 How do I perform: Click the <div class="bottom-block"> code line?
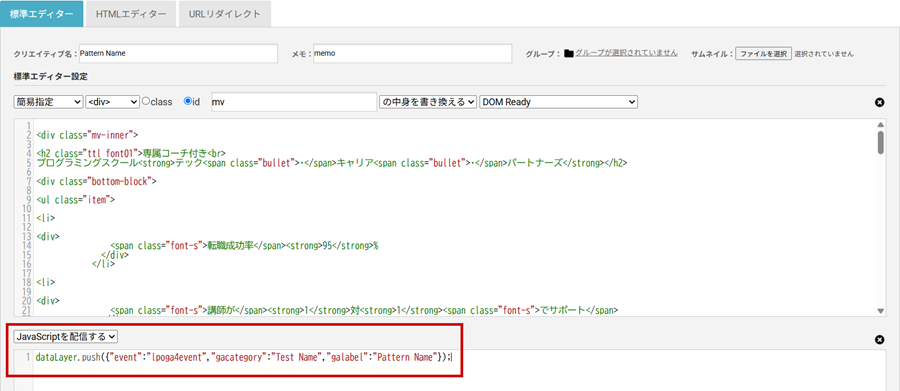coord(96,181)
